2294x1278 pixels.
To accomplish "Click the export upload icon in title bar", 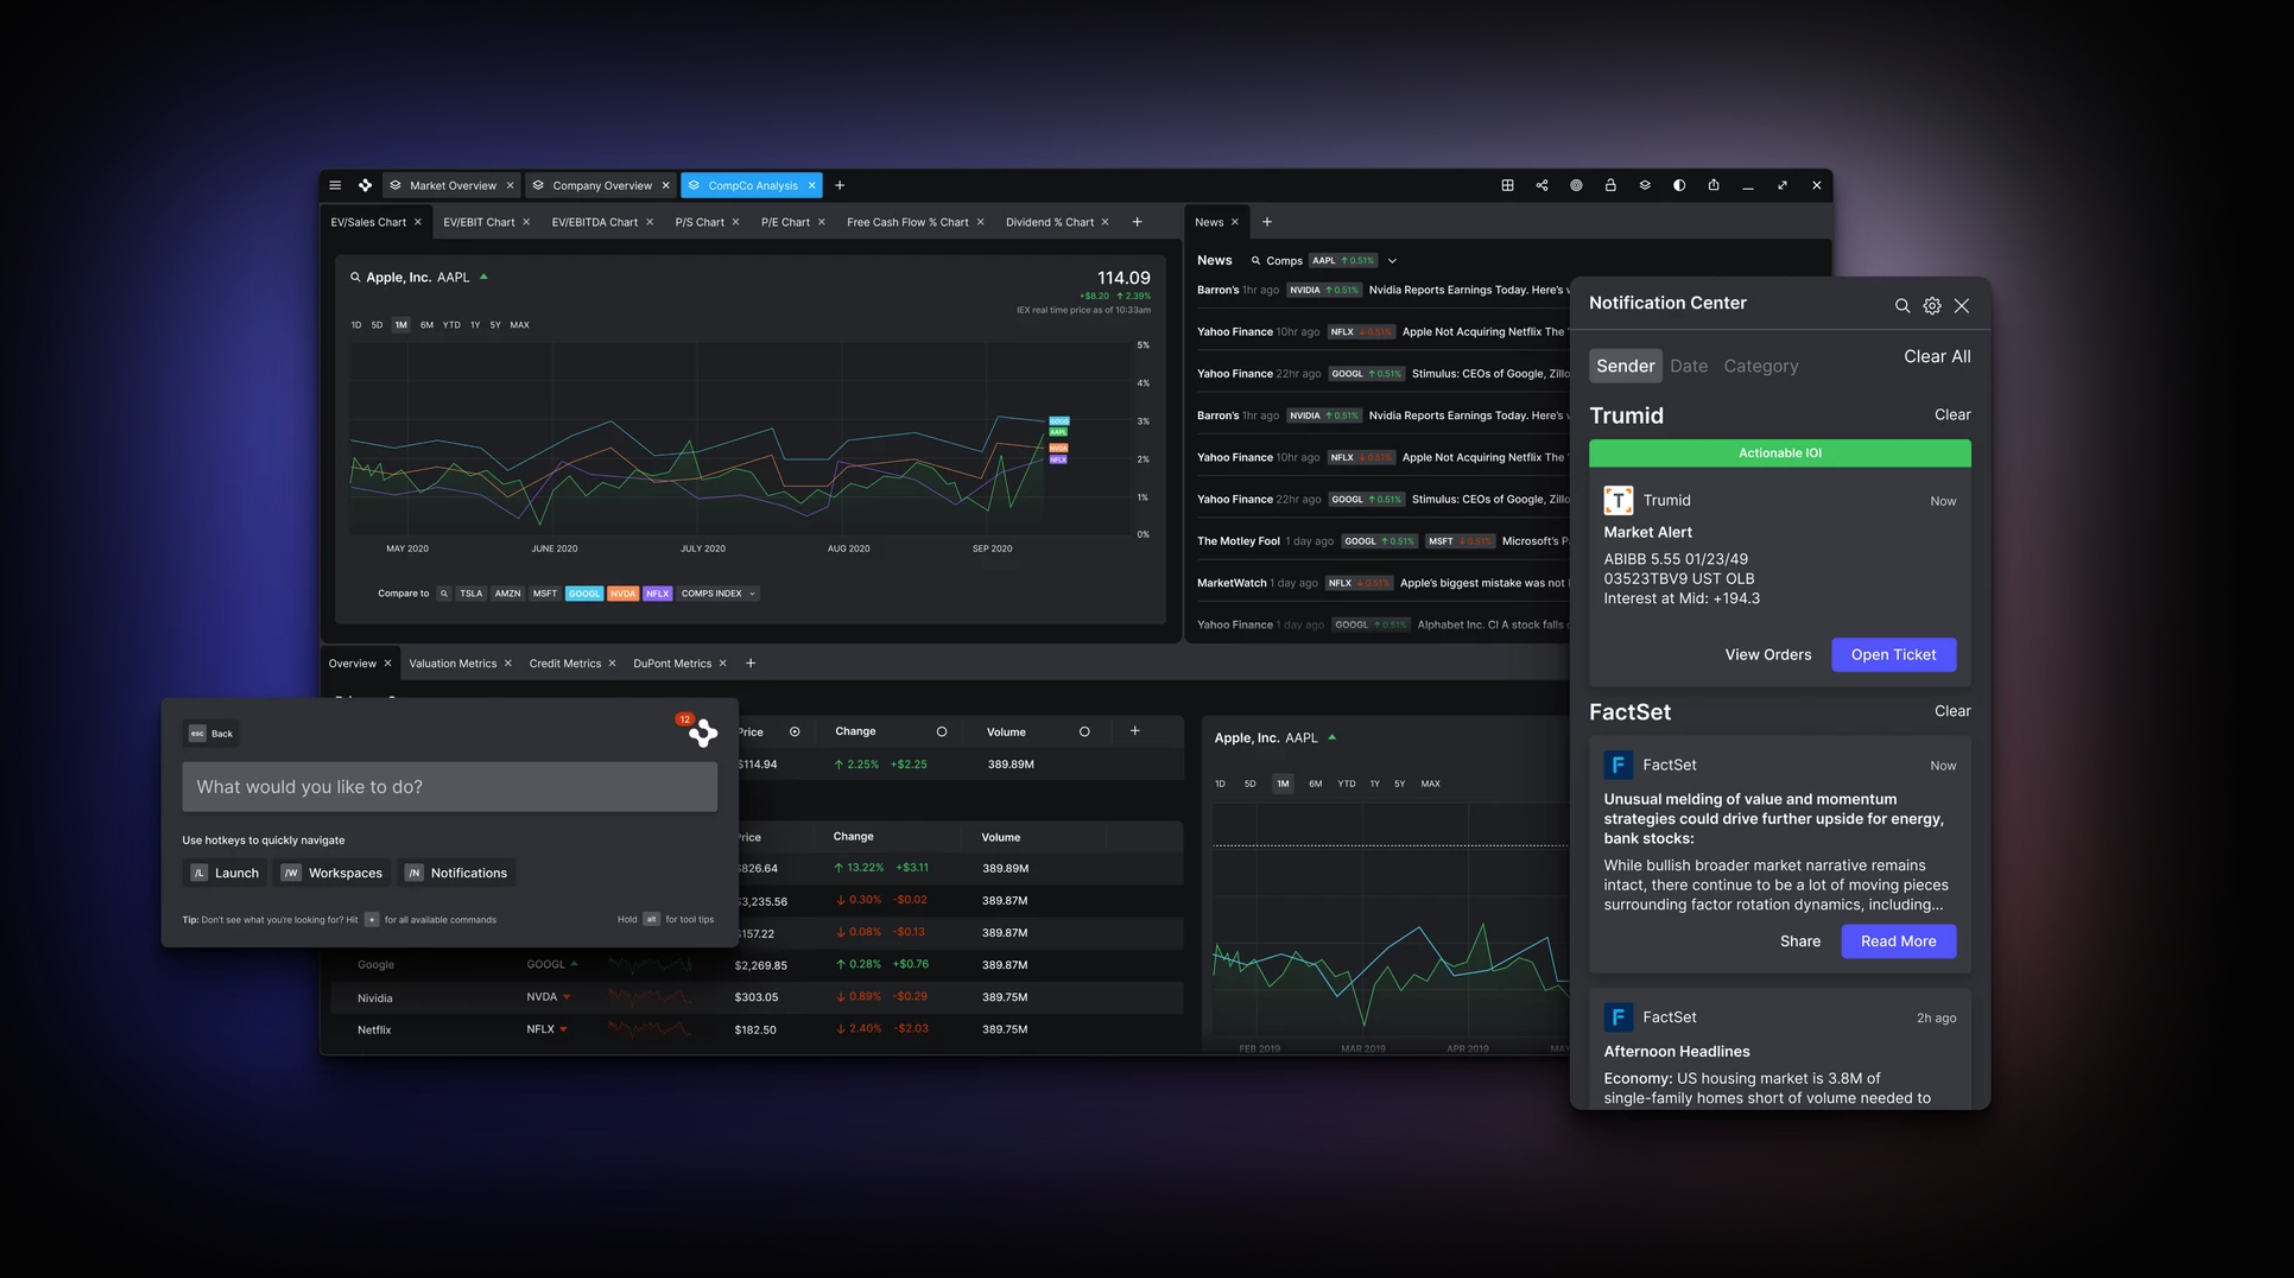I will pos(1713,185).
